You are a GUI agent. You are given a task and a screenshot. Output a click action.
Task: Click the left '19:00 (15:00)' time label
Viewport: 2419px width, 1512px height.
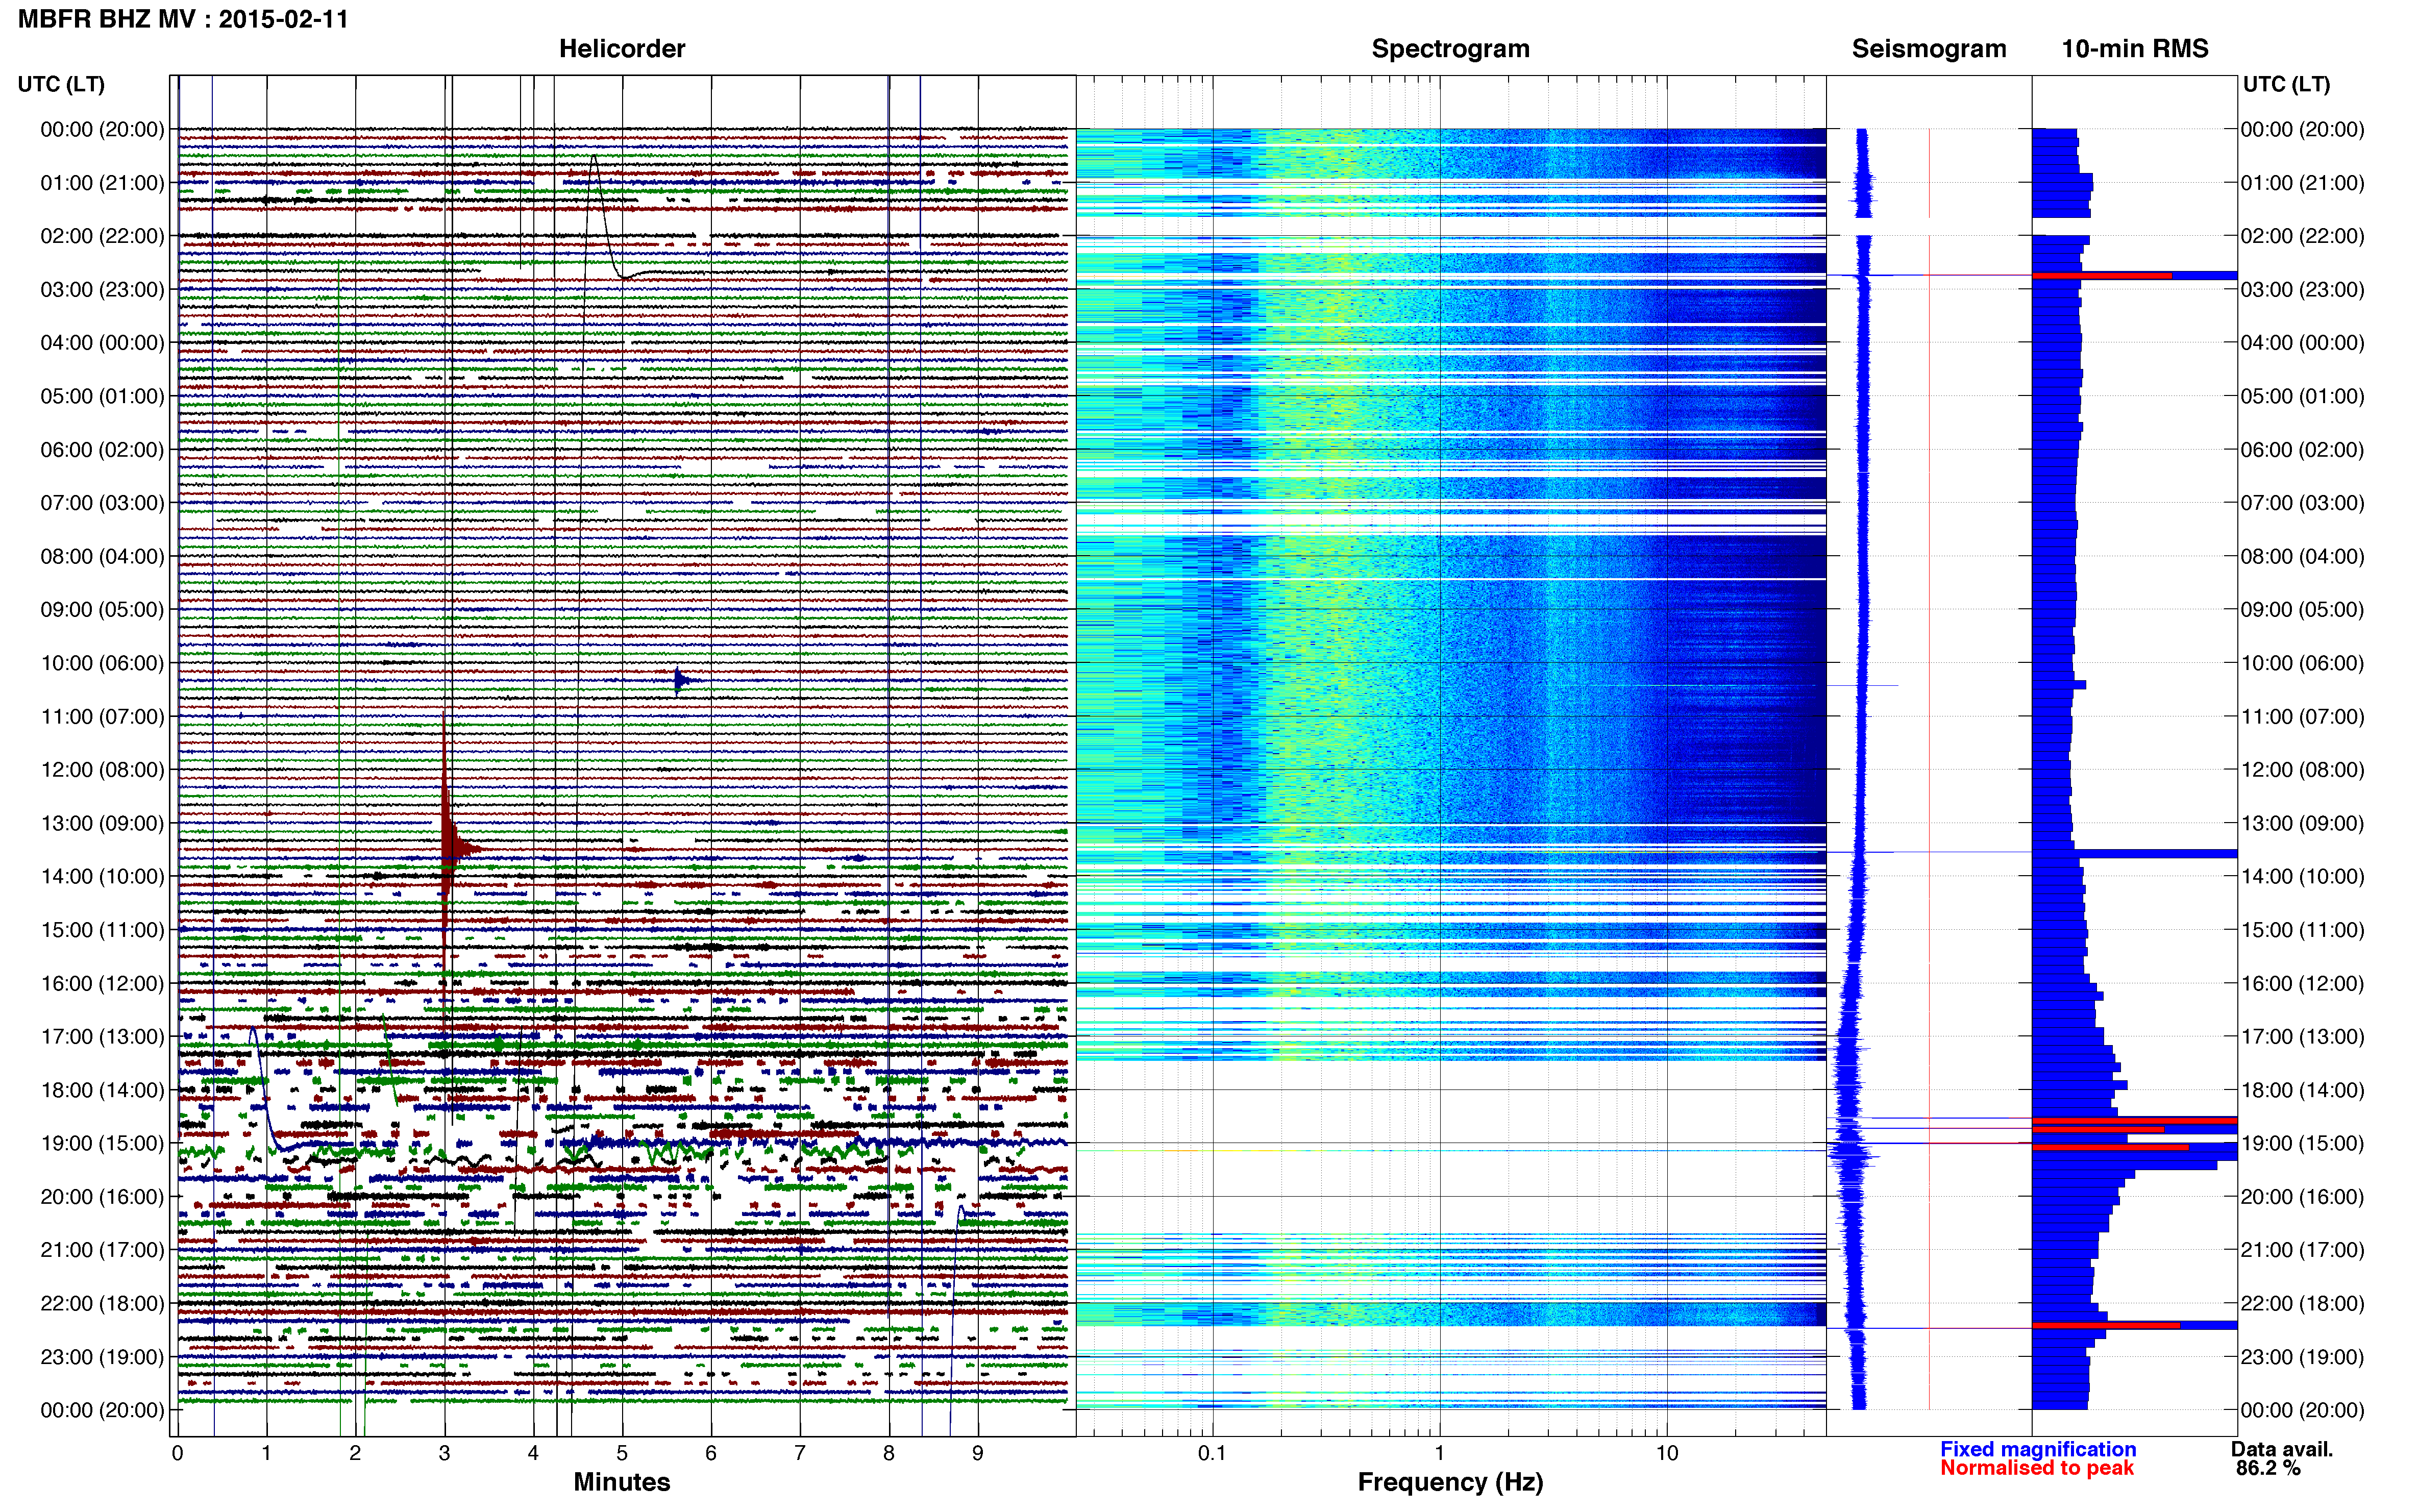[102, 1143]
